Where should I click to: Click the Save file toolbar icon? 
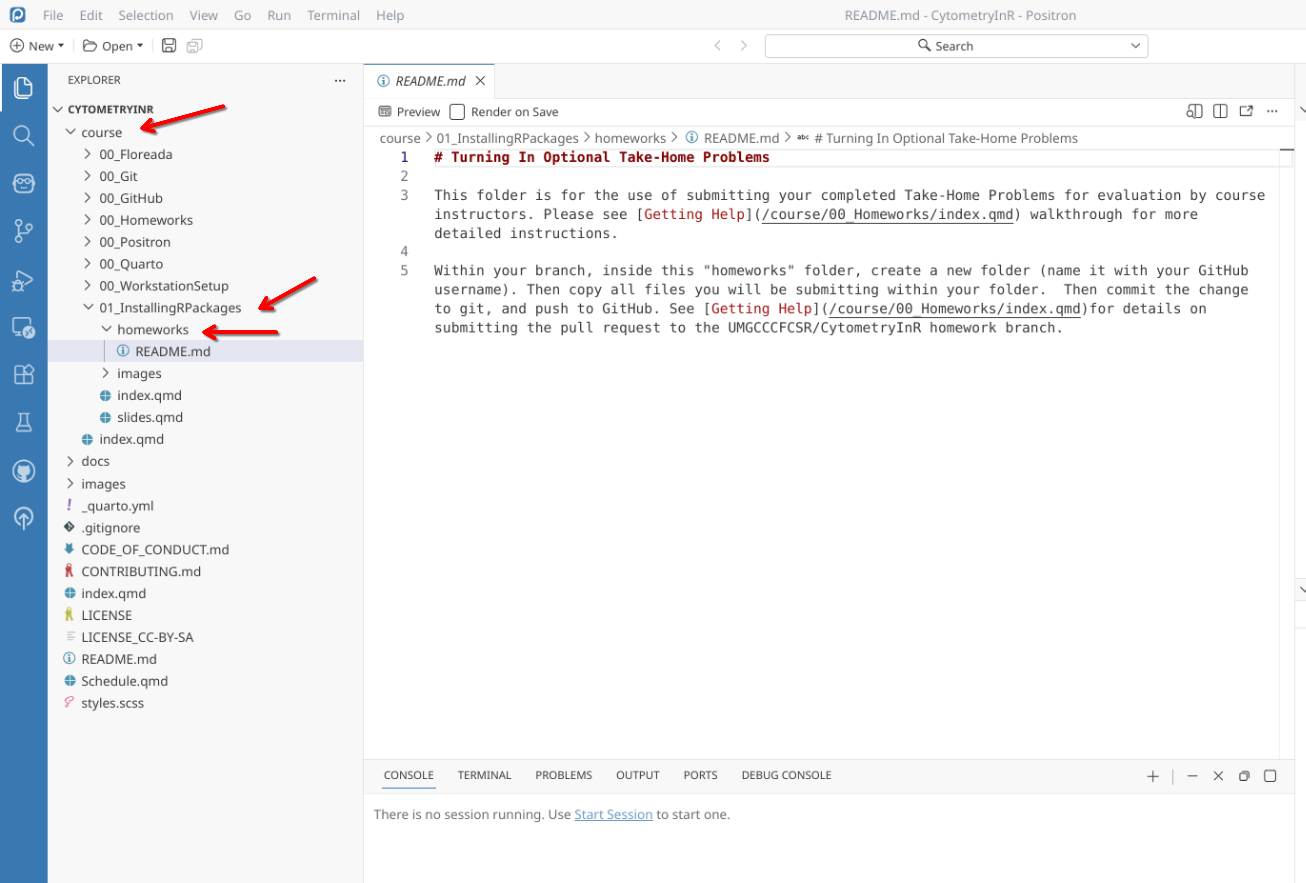pos(169,46)
